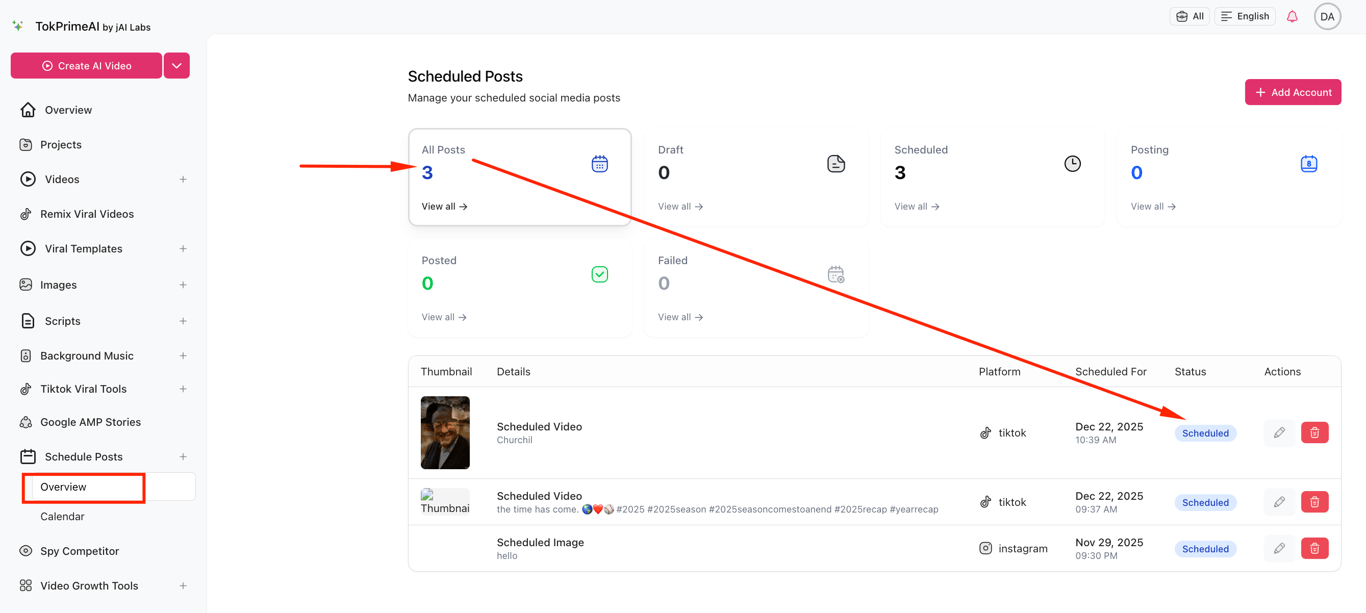Open the English language selector
Image resolution: width=1366 pixels, height=613 pixels.
pos(1245,16)
